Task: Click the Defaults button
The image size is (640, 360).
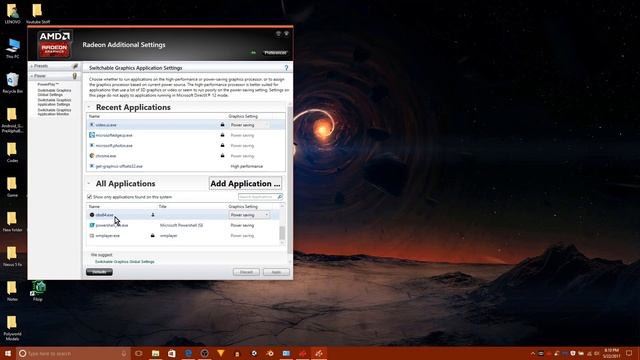Action: (x=99, y=272)
